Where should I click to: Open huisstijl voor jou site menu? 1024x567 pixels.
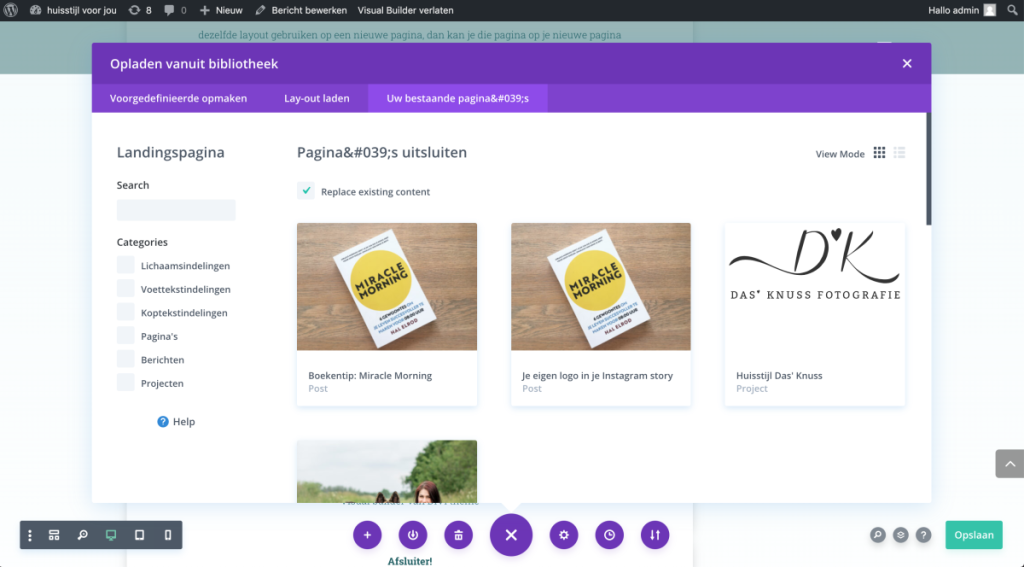(x=73, y=10)
